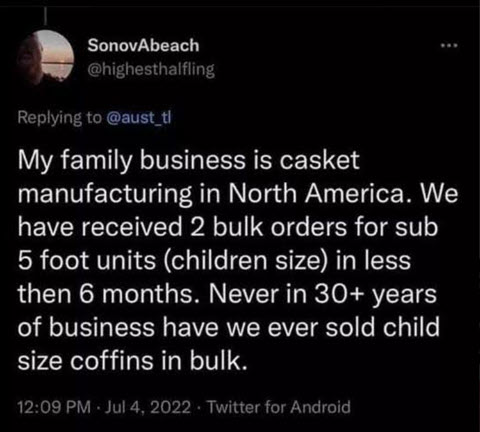Click the Jul 4, 2022 date
480x432 pixels.
pyautogui.click(x=148, y=407)
